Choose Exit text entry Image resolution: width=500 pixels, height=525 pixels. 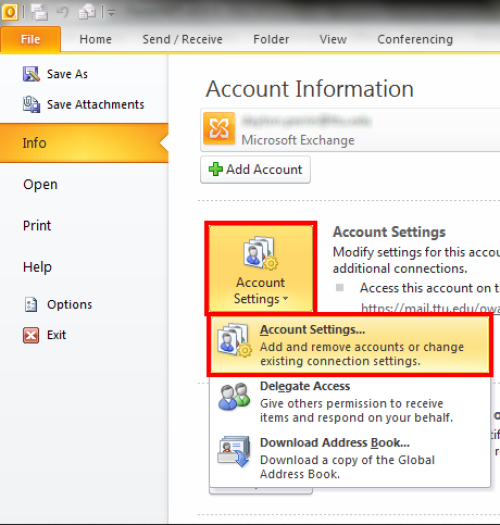[56, 335]
